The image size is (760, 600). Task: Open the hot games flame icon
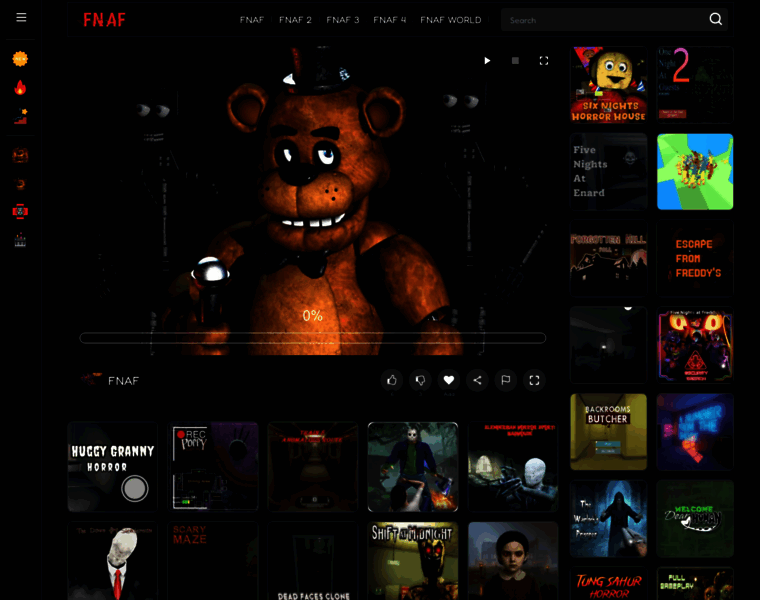pos(20,87)
